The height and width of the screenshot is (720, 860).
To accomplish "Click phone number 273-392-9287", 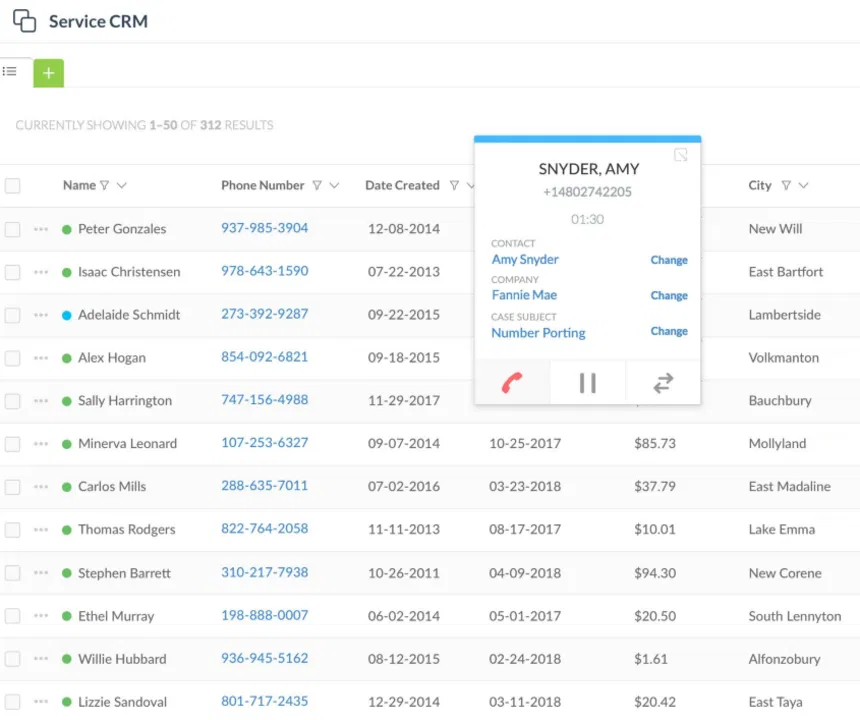I will [264, 314].
